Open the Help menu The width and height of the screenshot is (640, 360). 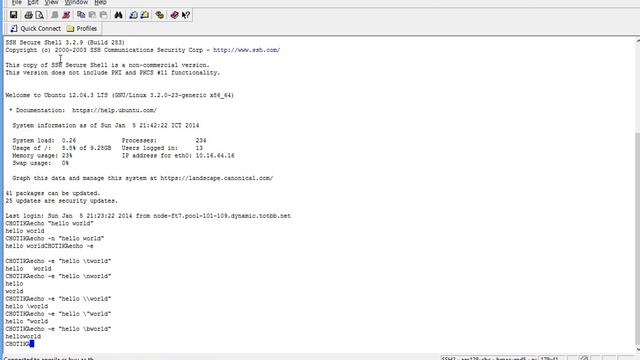pos(100,2)
